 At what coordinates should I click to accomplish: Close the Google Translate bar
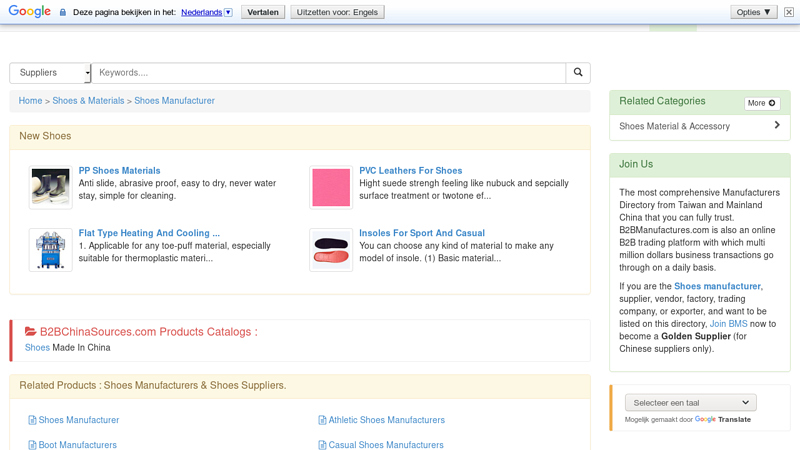(789, 12)
